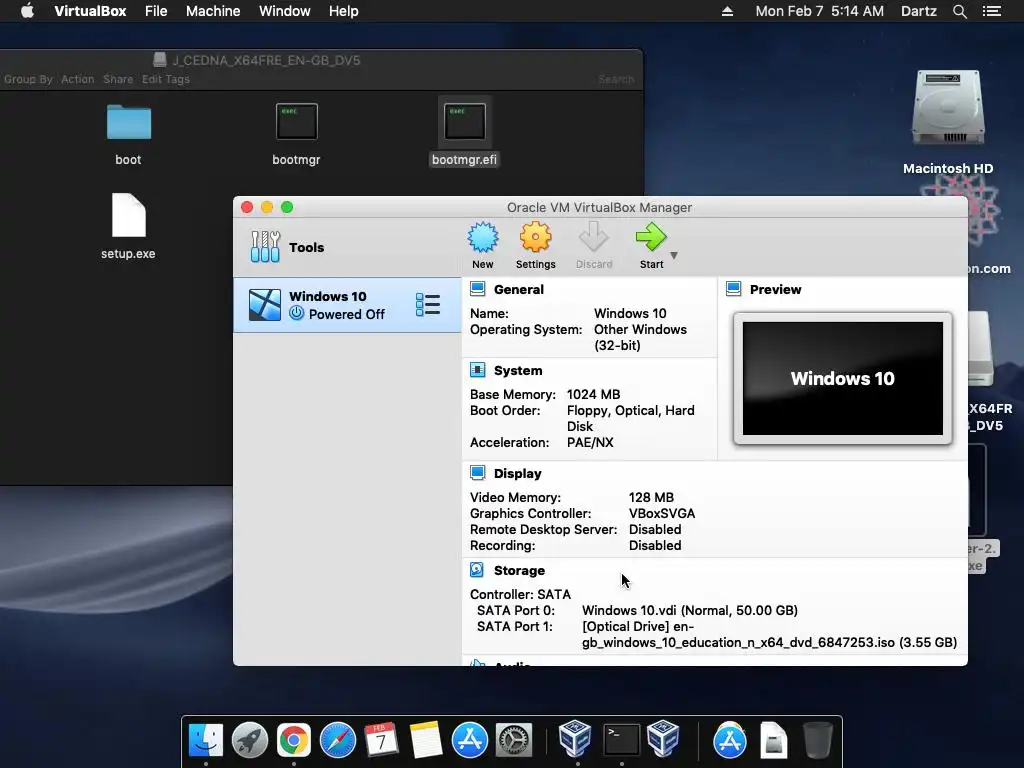1024x768 pixels.
Task: Click the Preview section icon
Action: (734, 289)
